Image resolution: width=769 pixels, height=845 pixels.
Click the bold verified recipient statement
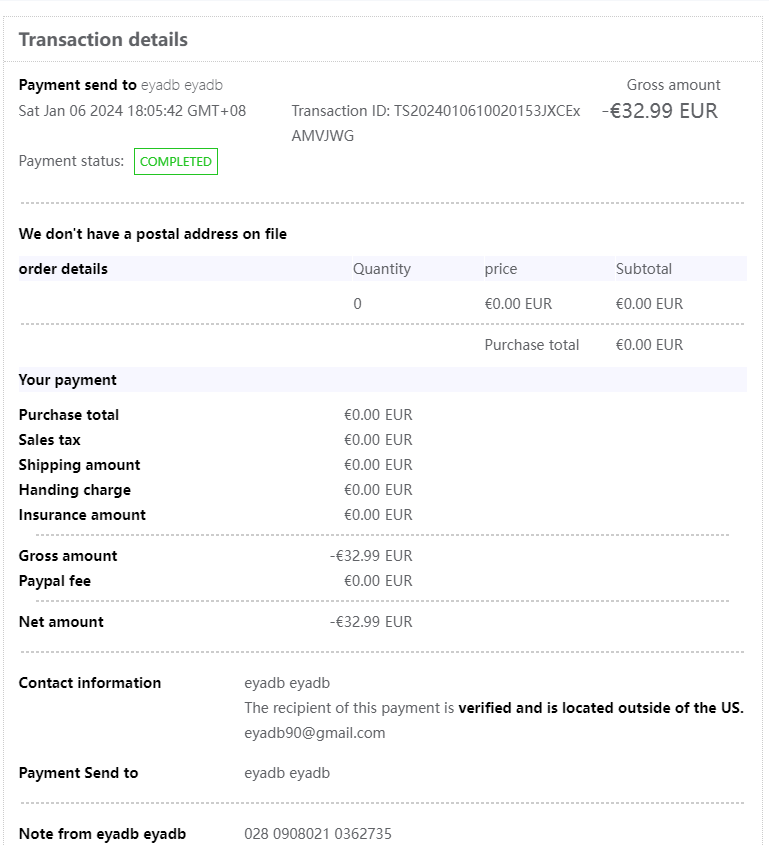600,708
